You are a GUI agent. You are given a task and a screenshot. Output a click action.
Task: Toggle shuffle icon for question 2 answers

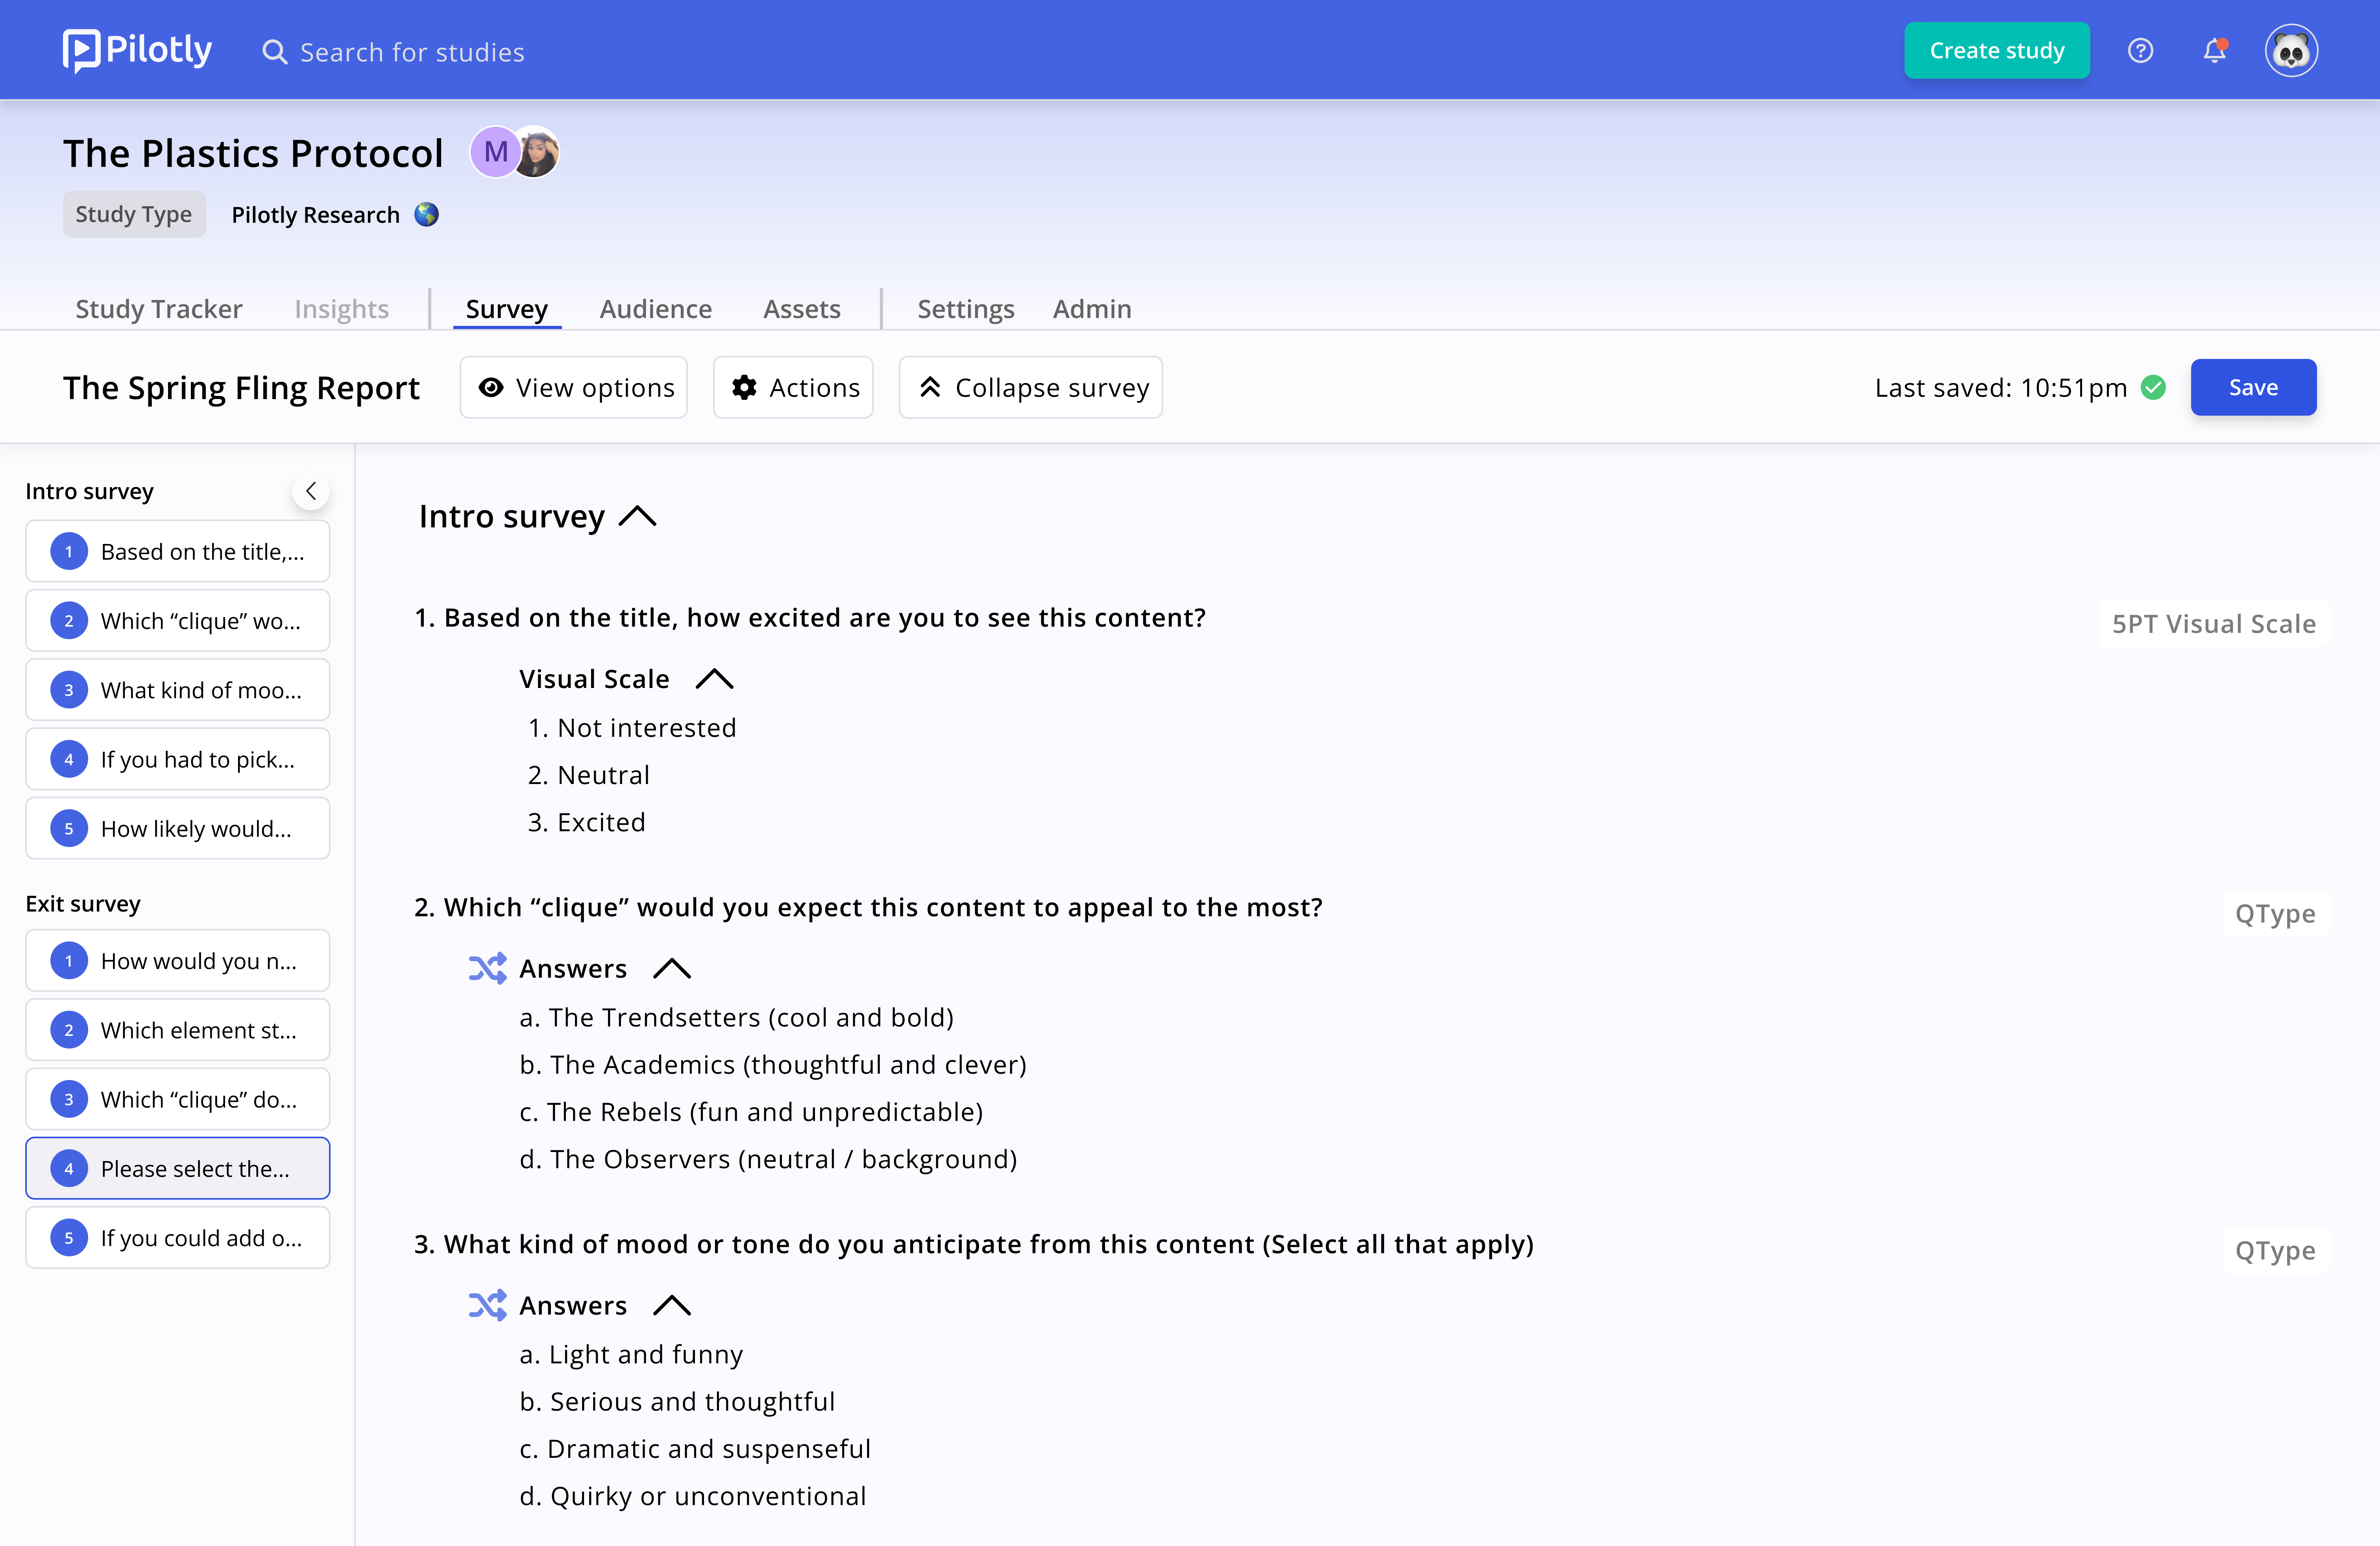click(x=487, y=968)
